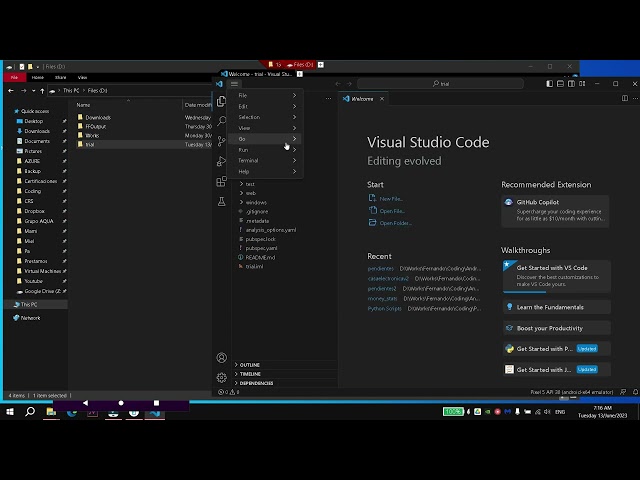The image size is (640, 480).
Task: Close the Welcome tab
Action: 382,99
